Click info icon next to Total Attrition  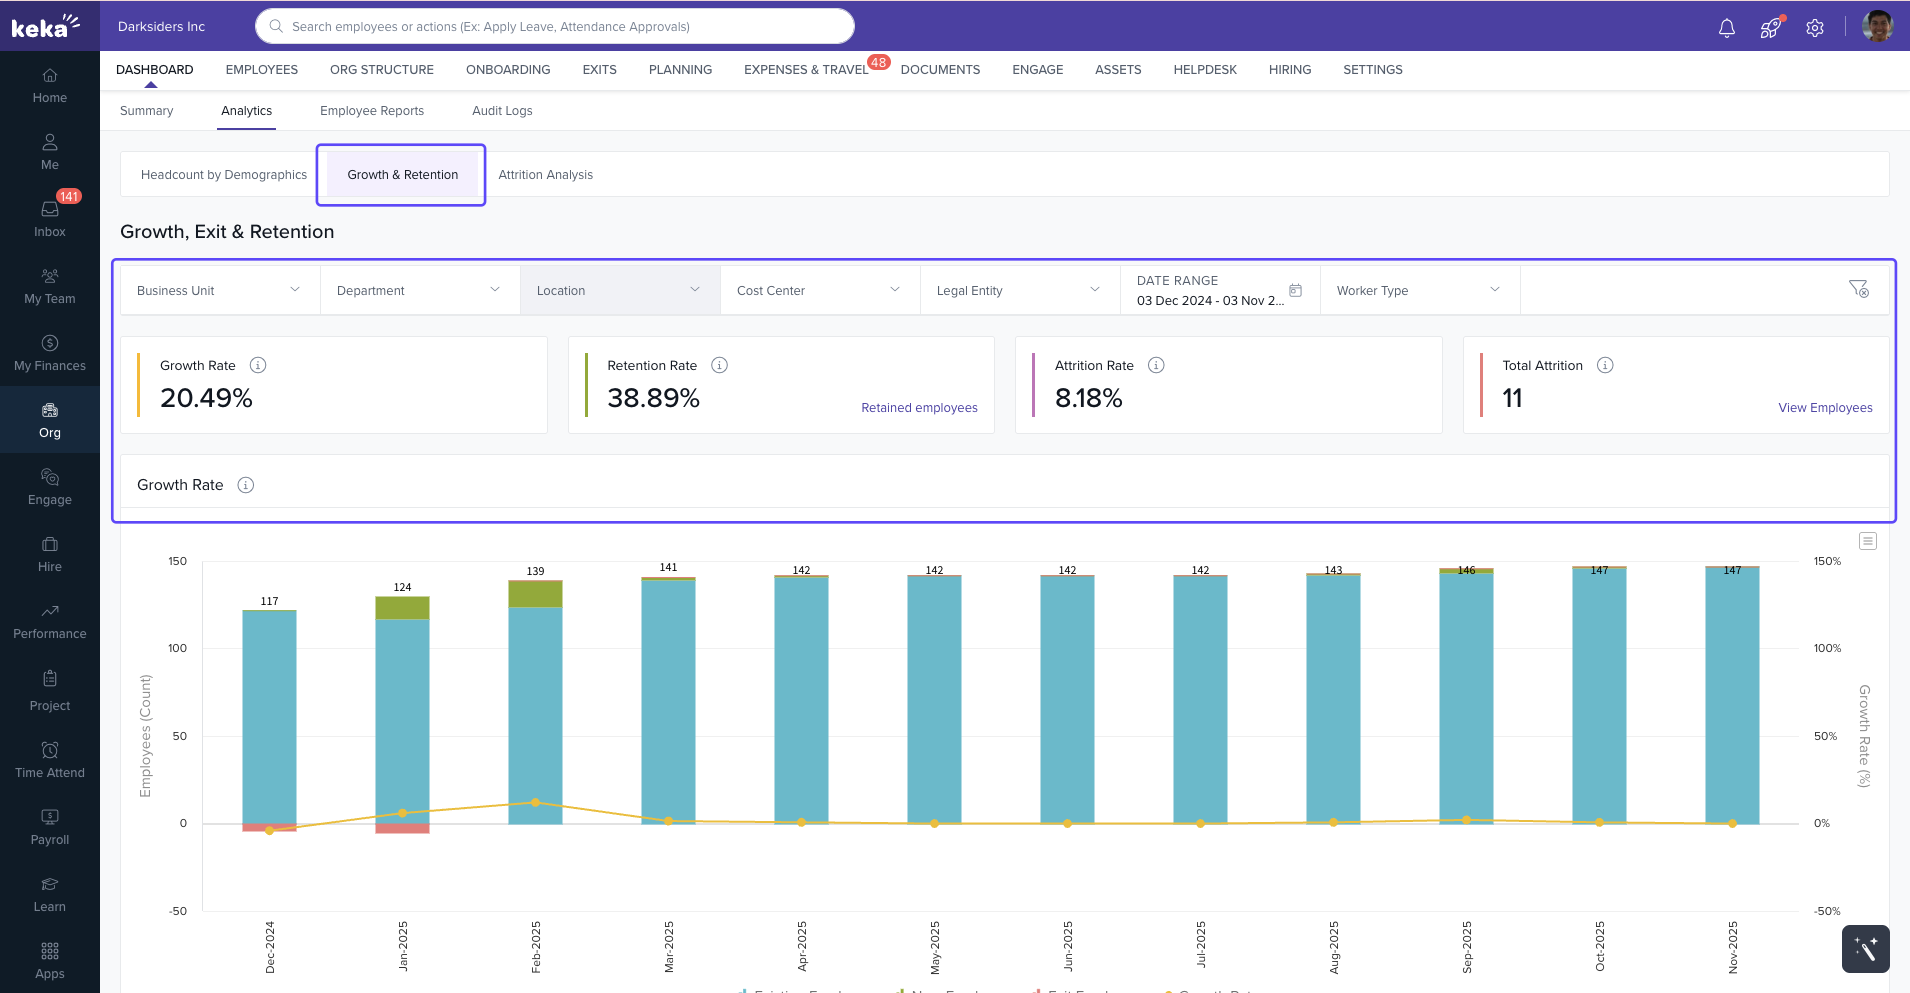click(x=1605, y=365)
